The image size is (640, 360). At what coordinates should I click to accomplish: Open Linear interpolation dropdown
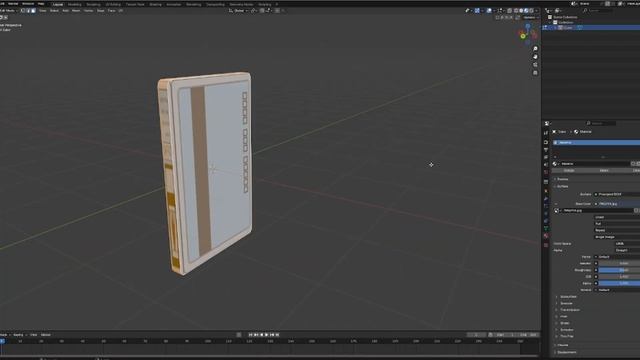click(x=617, y=217)
